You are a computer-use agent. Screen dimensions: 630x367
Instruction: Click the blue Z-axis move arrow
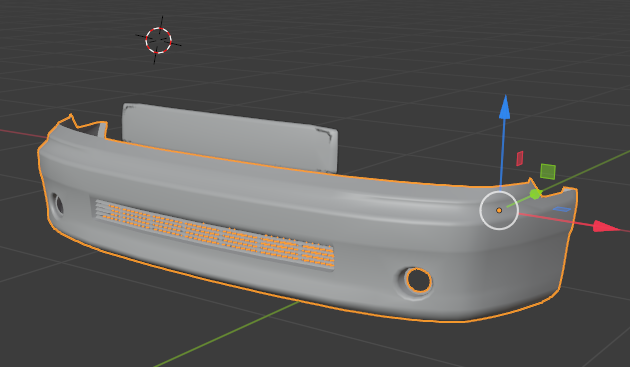pyautogui.click(x=505, y=107)
